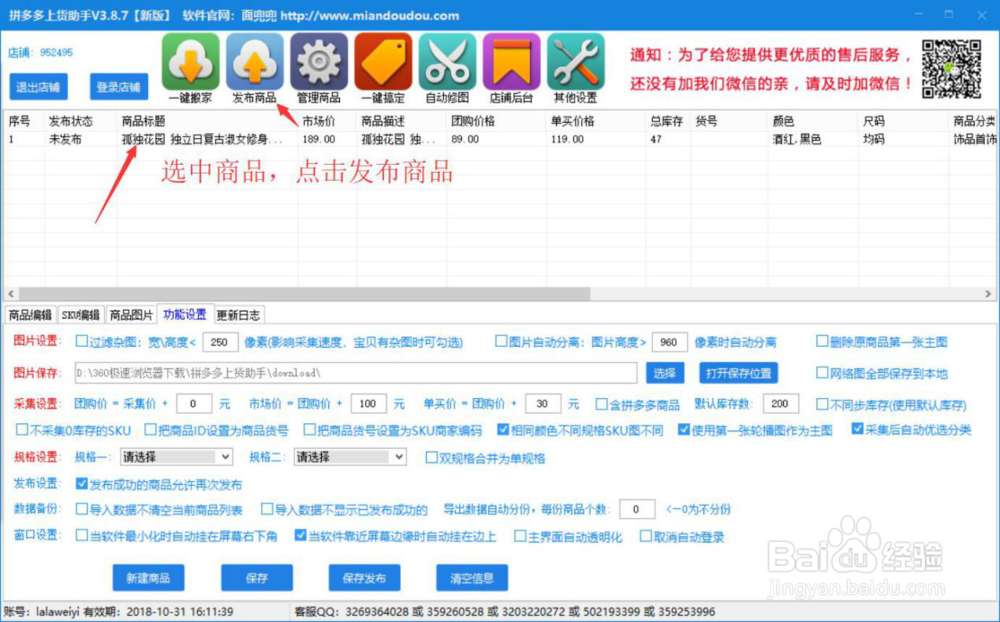The width and height of the screenshot is (1000, 622).
Task: Click the table scrollbar's left arrow
Action: (11, 293)
